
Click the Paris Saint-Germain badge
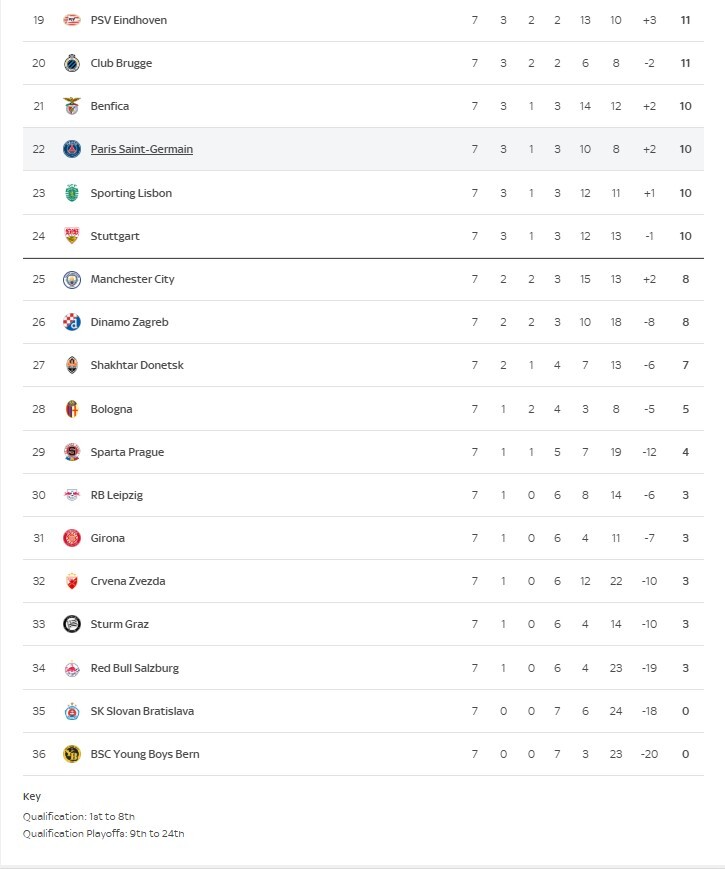tap(72, 149)
